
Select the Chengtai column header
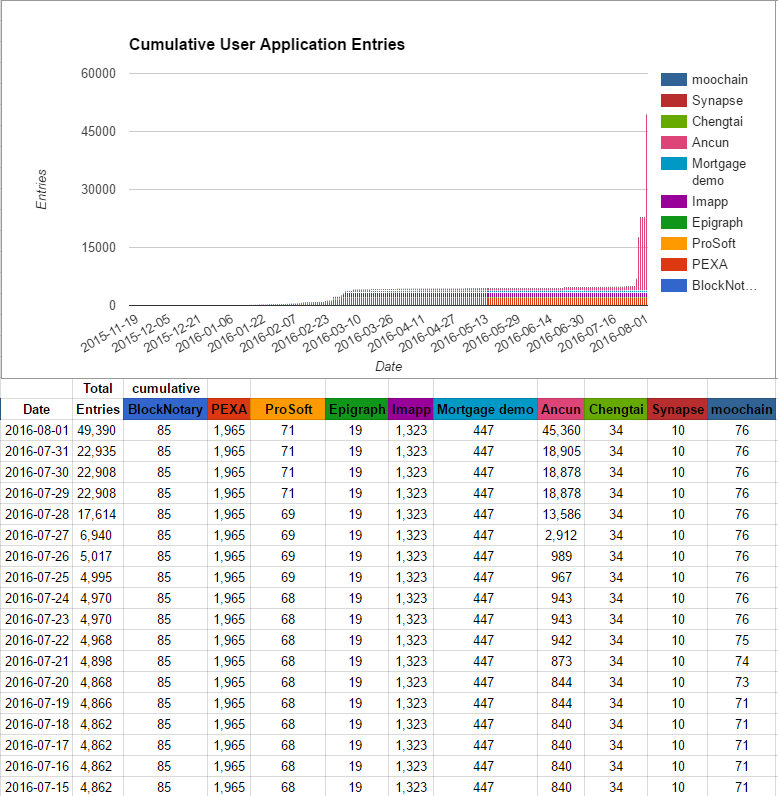(616, 409)
